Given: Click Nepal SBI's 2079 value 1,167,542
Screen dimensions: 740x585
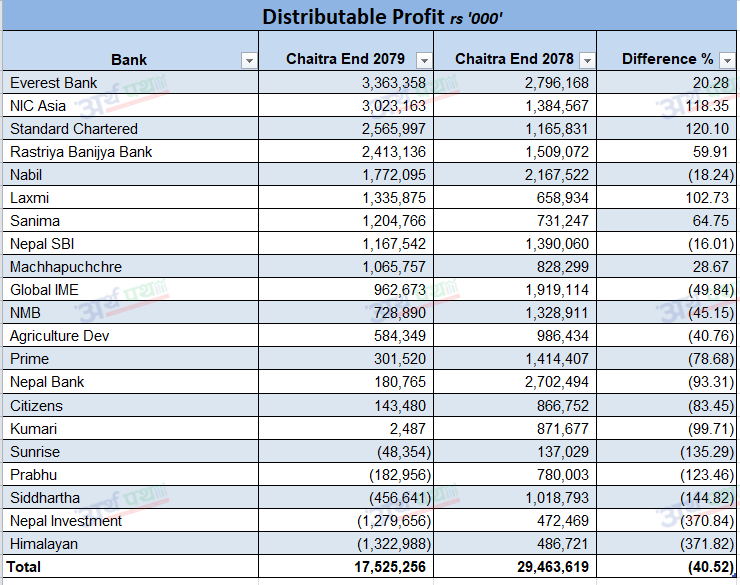Looking at the screenshot, I should (x=394, y=244).
